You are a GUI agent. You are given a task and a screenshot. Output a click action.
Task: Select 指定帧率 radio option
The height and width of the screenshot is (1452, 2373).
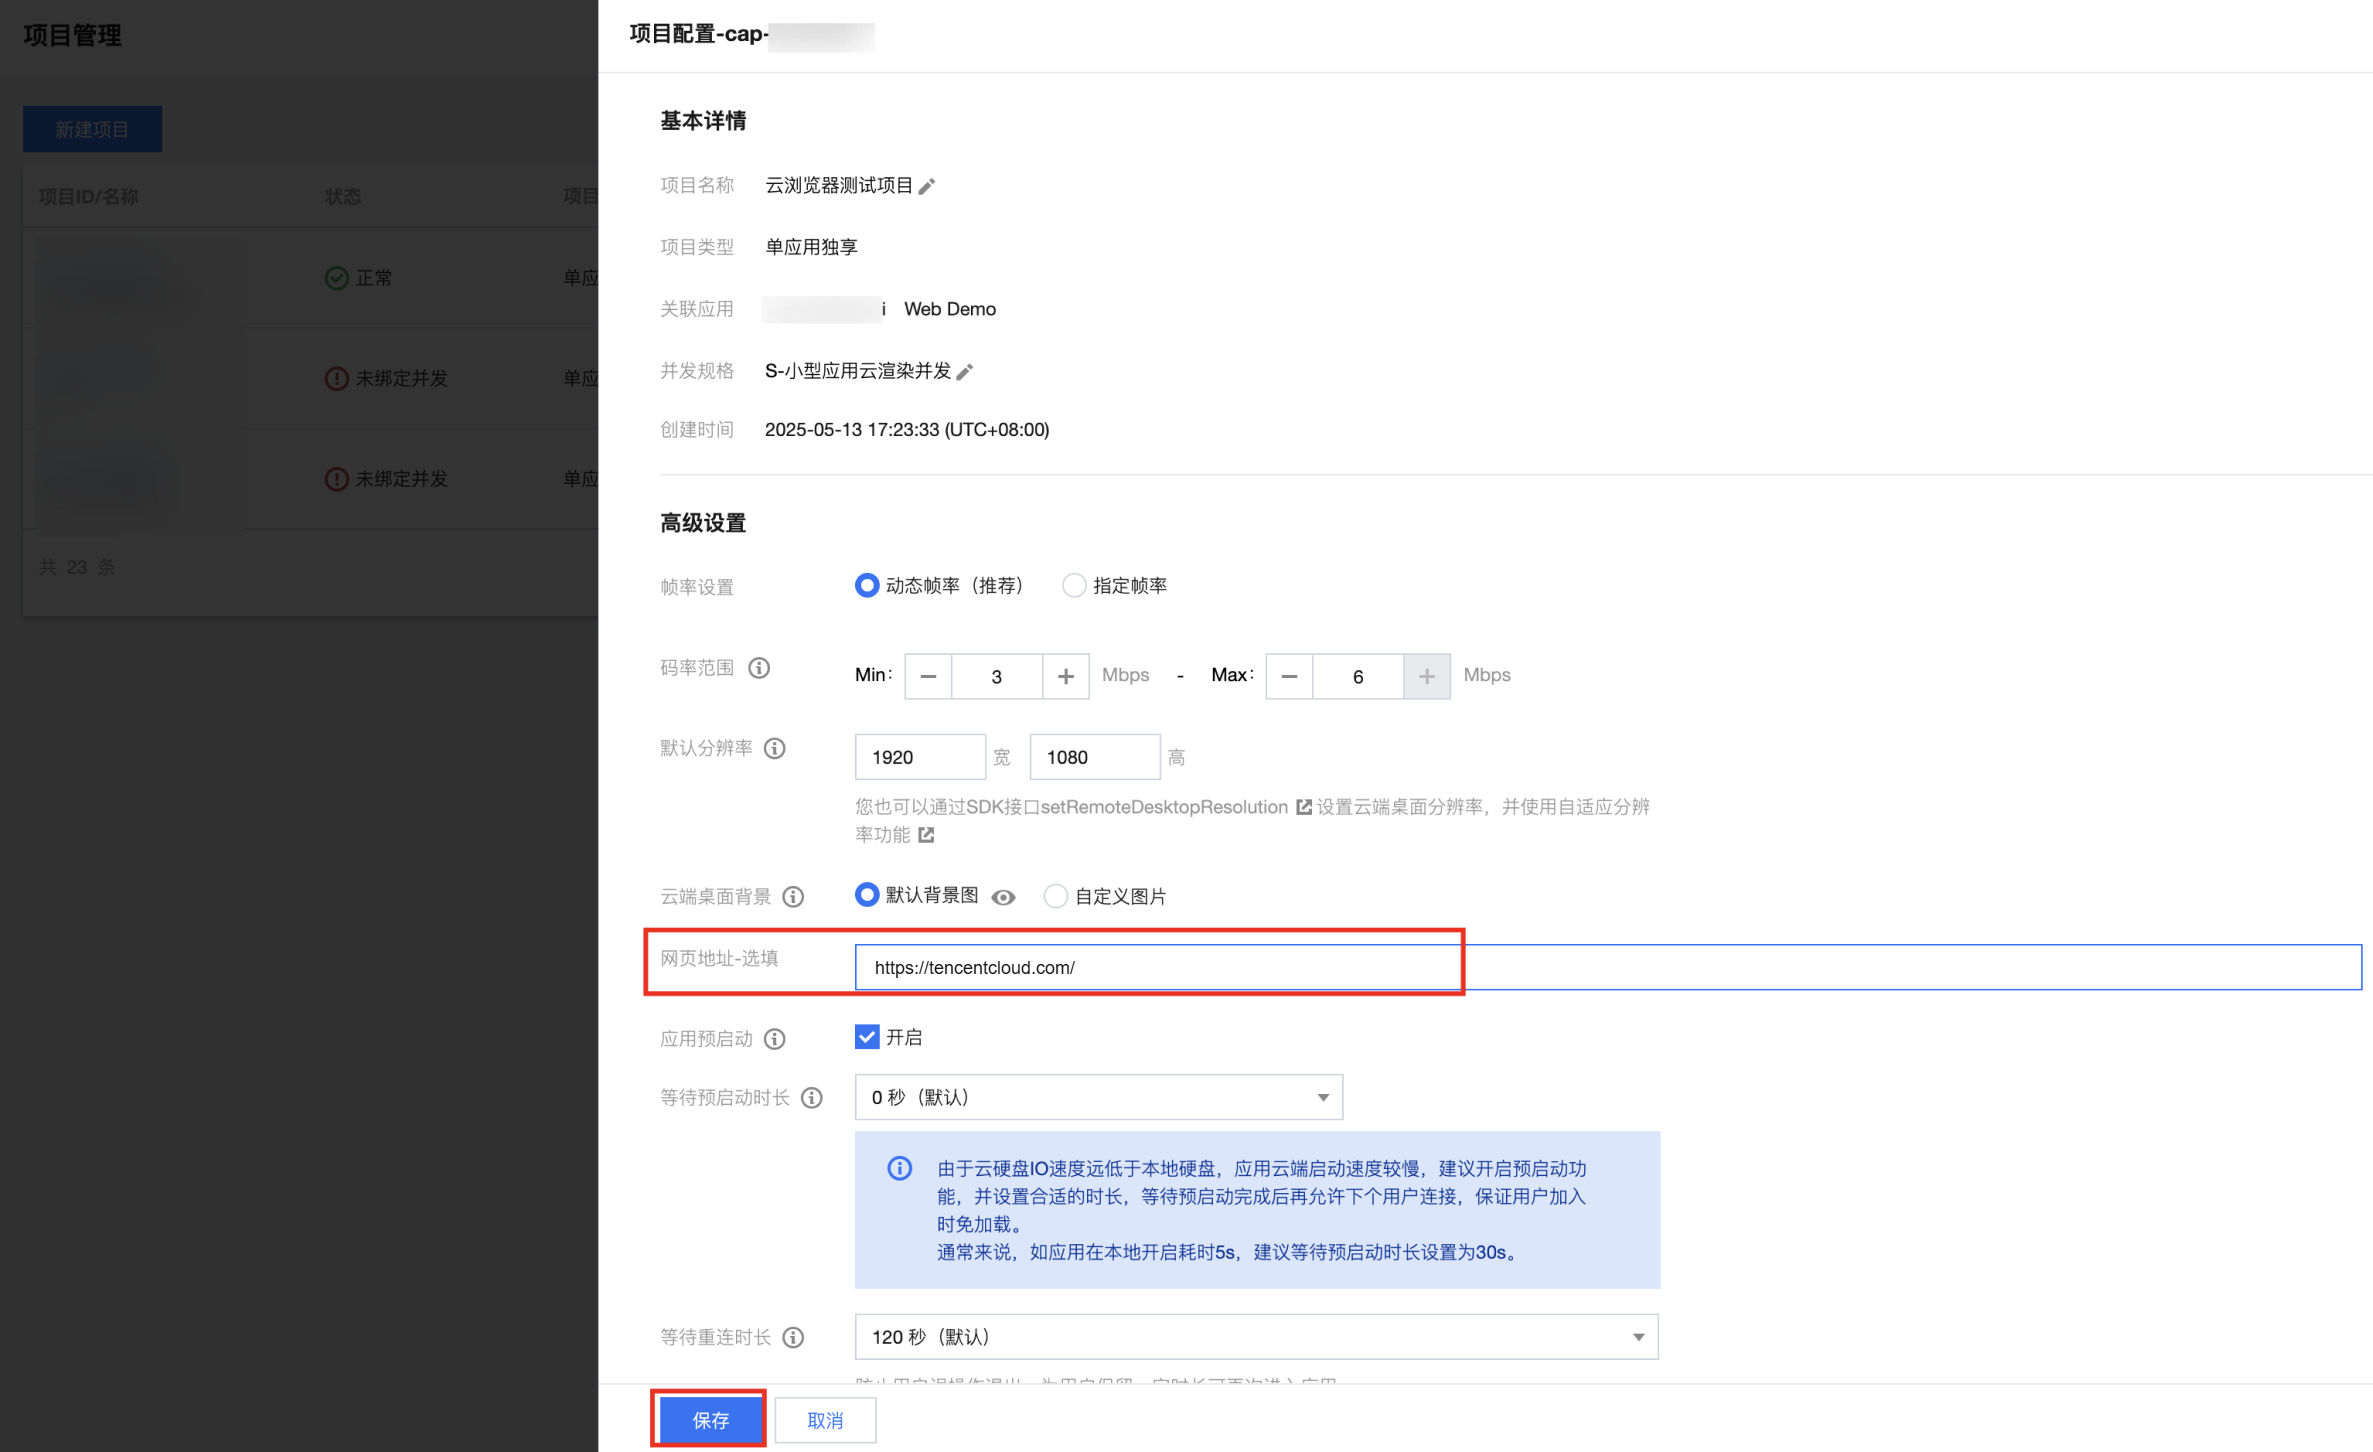click(1073, 586)
